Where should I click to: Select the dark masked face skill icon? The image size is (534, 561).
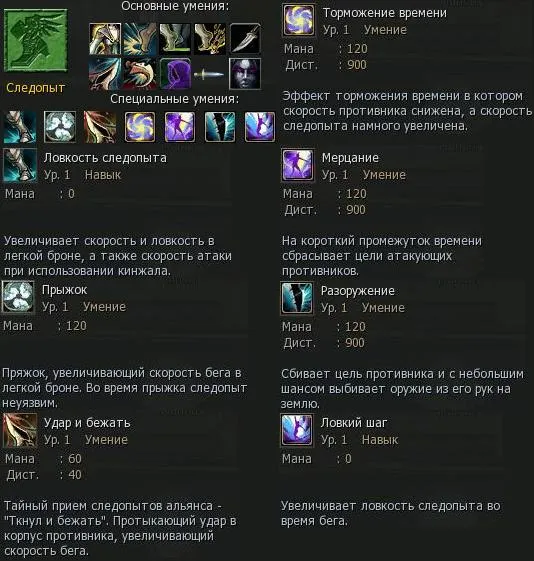(245, 74)
